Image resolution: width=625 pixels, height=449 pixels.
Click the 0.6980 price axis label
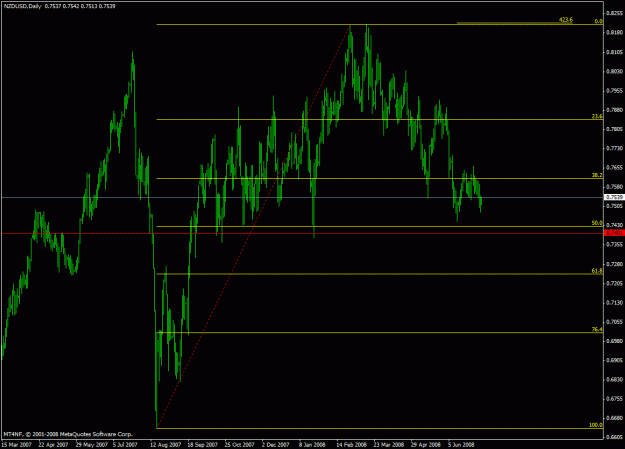click(x=614, y=341)
